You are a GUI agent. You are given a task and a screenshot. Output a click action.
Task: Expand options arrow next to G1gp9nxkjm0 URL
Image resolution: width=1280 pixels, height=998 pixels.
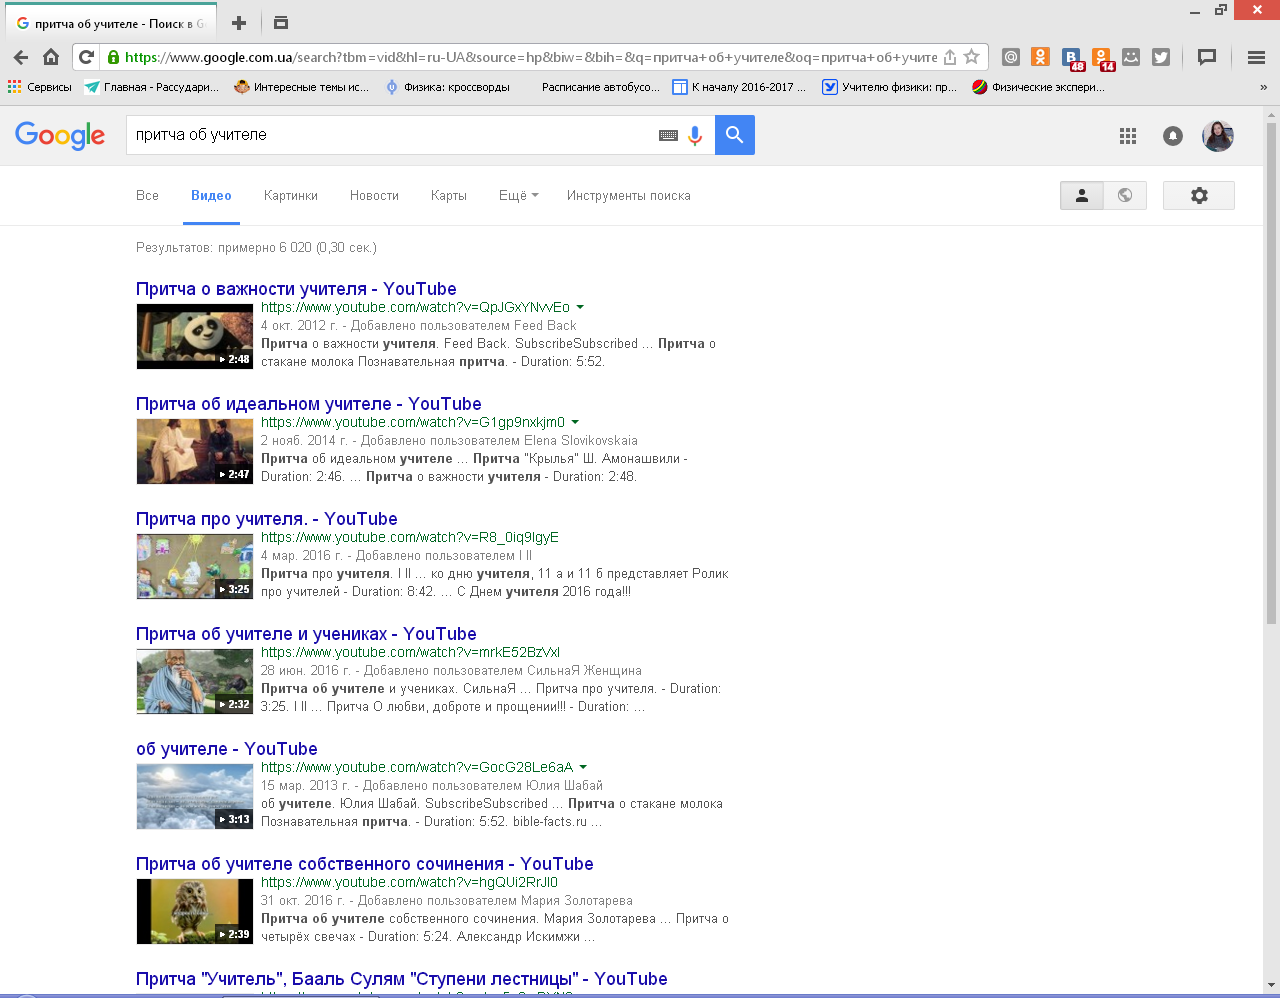click(x=575, y=422)
